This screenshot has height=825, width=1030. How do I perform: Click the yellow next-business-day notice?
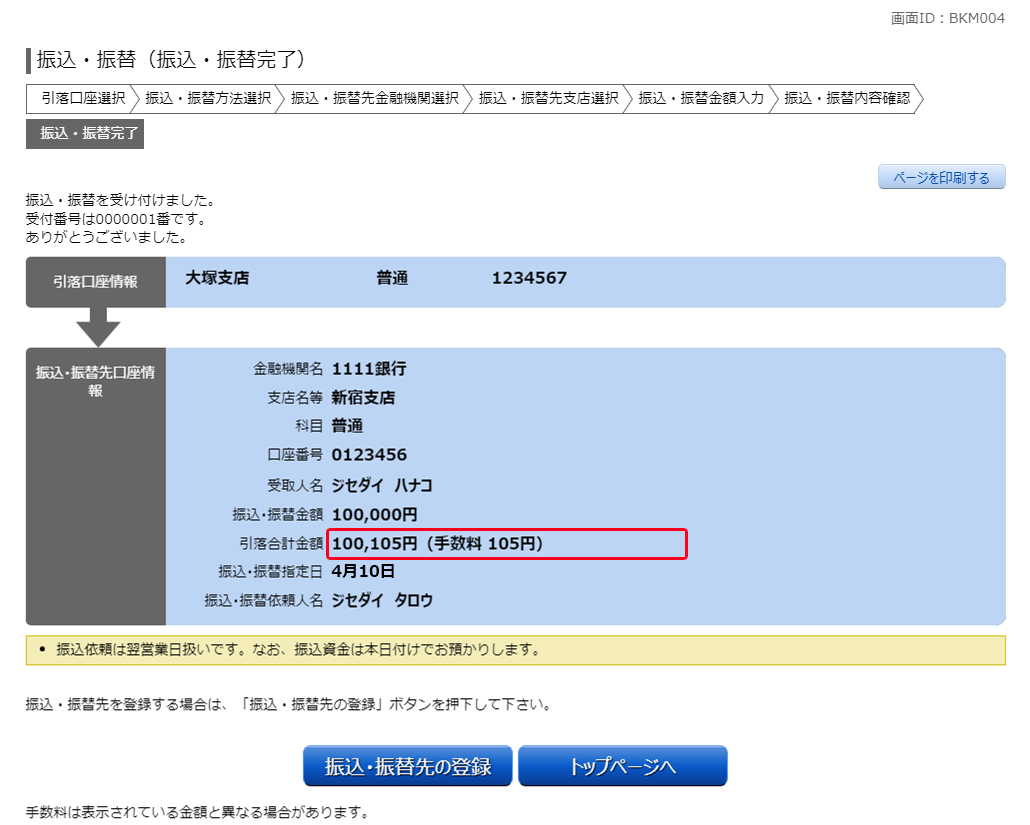515,650
